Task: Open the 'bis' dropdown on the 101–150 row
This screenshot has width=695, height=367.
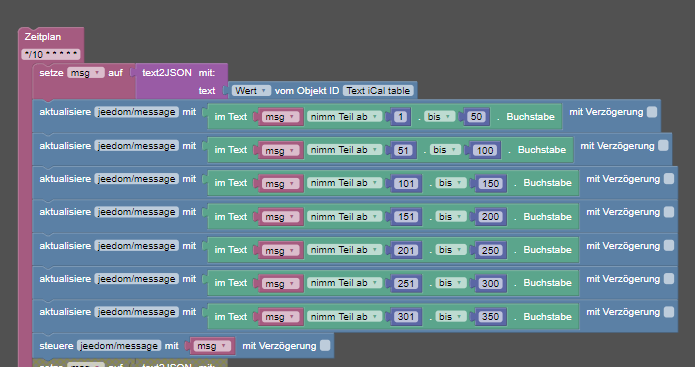Action: pyautogui.click(x=450, y=183)
